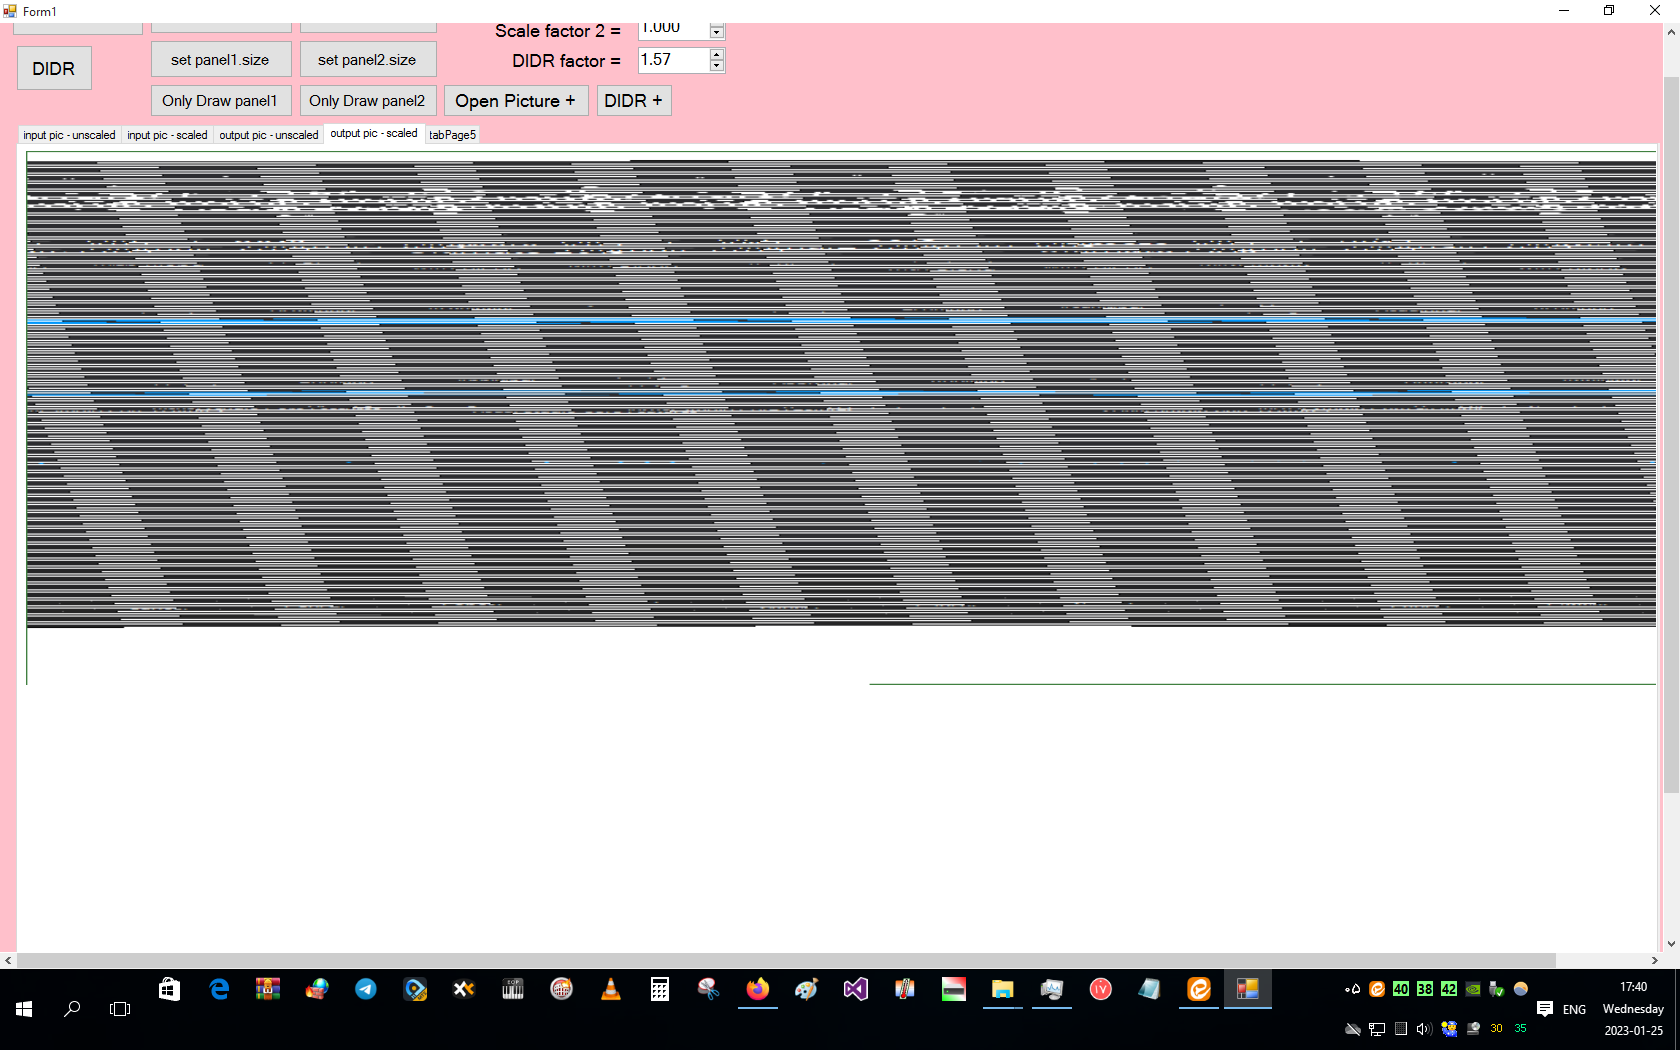Open the piano keyboard app icon
1680x1050 pixels.
pyautogui.click(x=513, y=989)
